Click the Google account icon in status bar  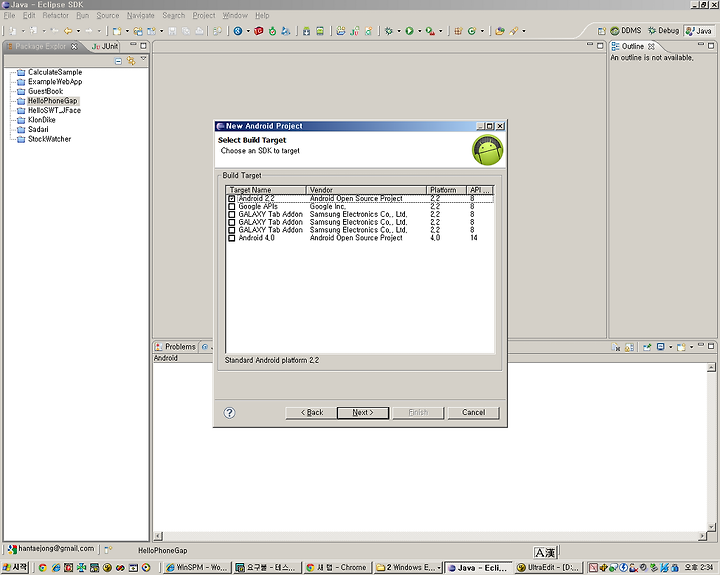[12, 549]
